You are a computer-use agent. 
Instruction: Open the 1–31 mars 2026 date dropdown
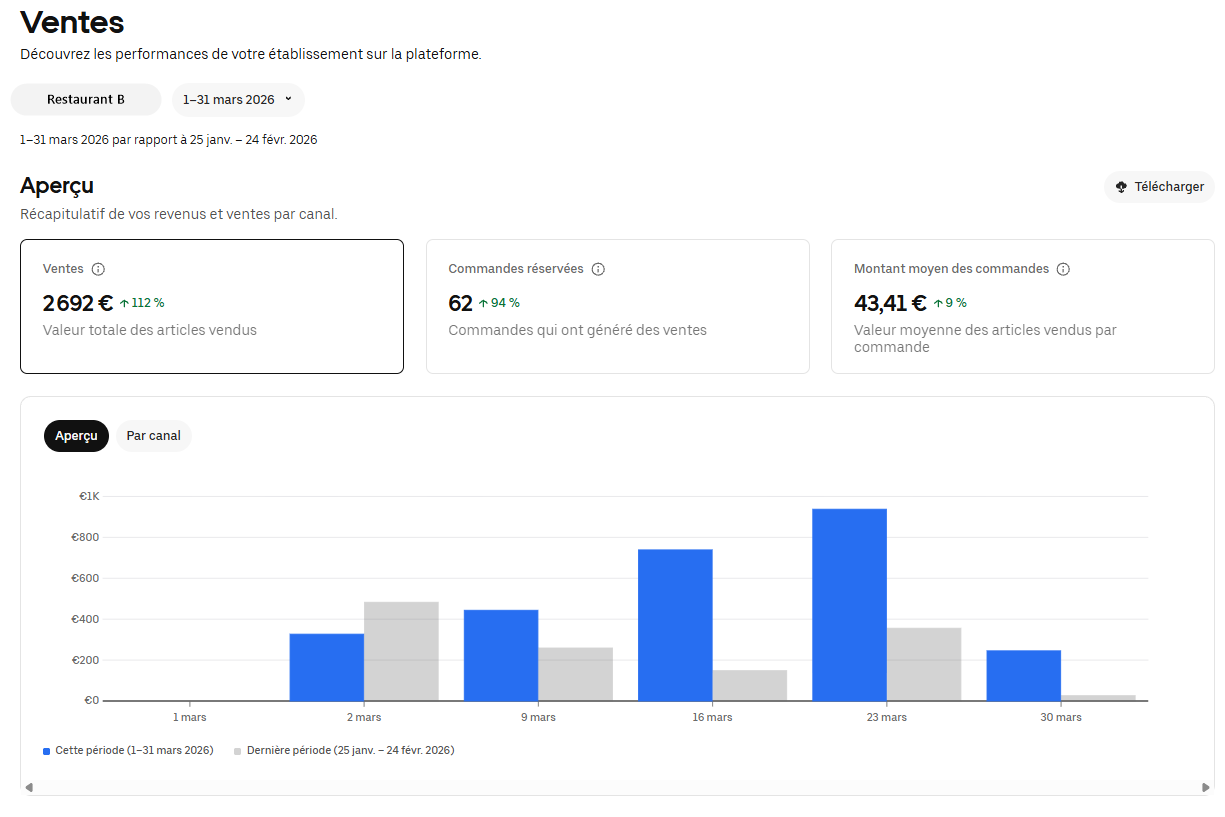[238, 100]
